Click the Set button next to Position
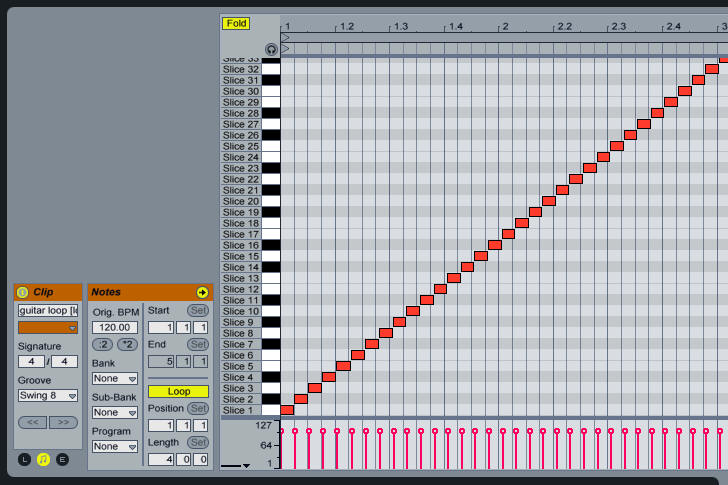Viewport: 728px width, 485px height. click(198, 408)
